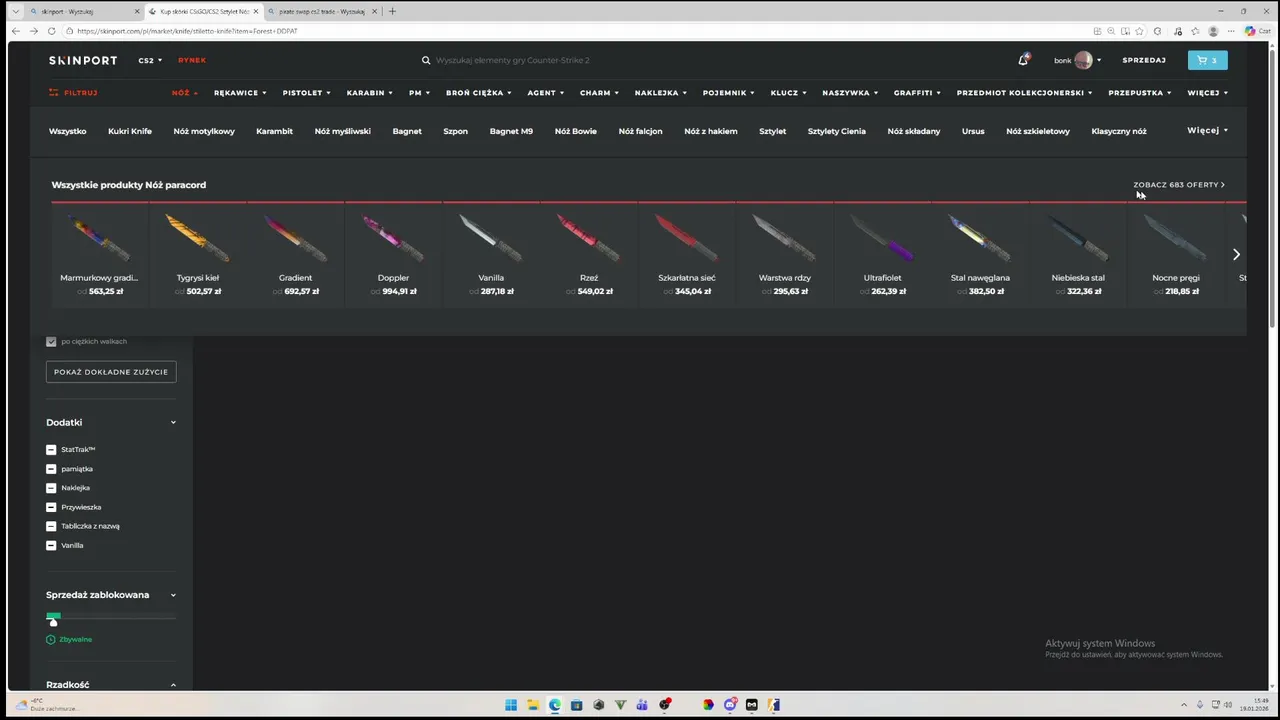
Task: Select the Stal nawęglana knife image
Action: tap(980, 238)
